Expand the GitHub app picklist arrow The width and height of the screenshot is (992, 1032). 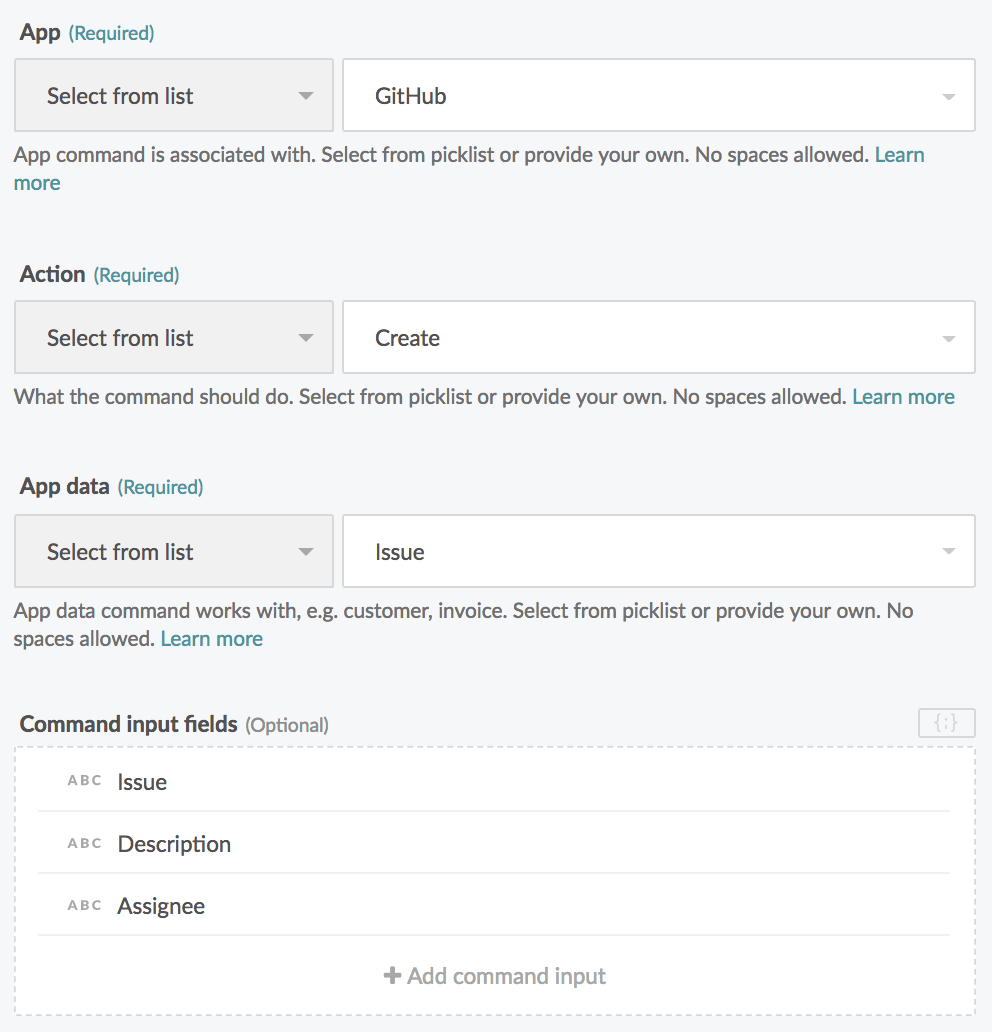(x=948, y=97)
